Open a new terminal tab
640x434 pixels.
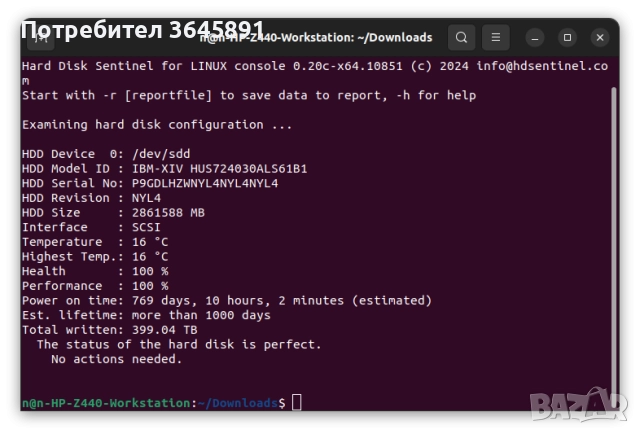41,38
